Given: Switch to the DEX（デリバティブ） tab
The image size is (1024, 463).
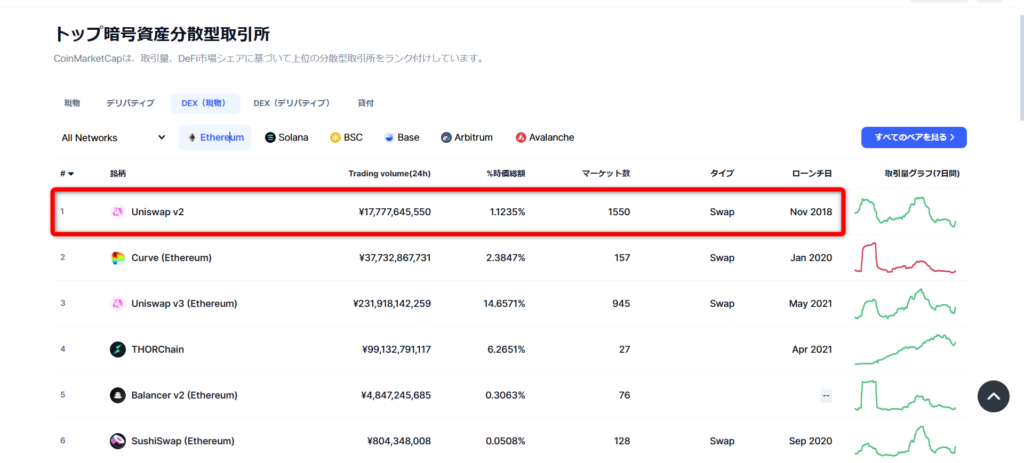Looking at the screenshot, I should [292, 103].
